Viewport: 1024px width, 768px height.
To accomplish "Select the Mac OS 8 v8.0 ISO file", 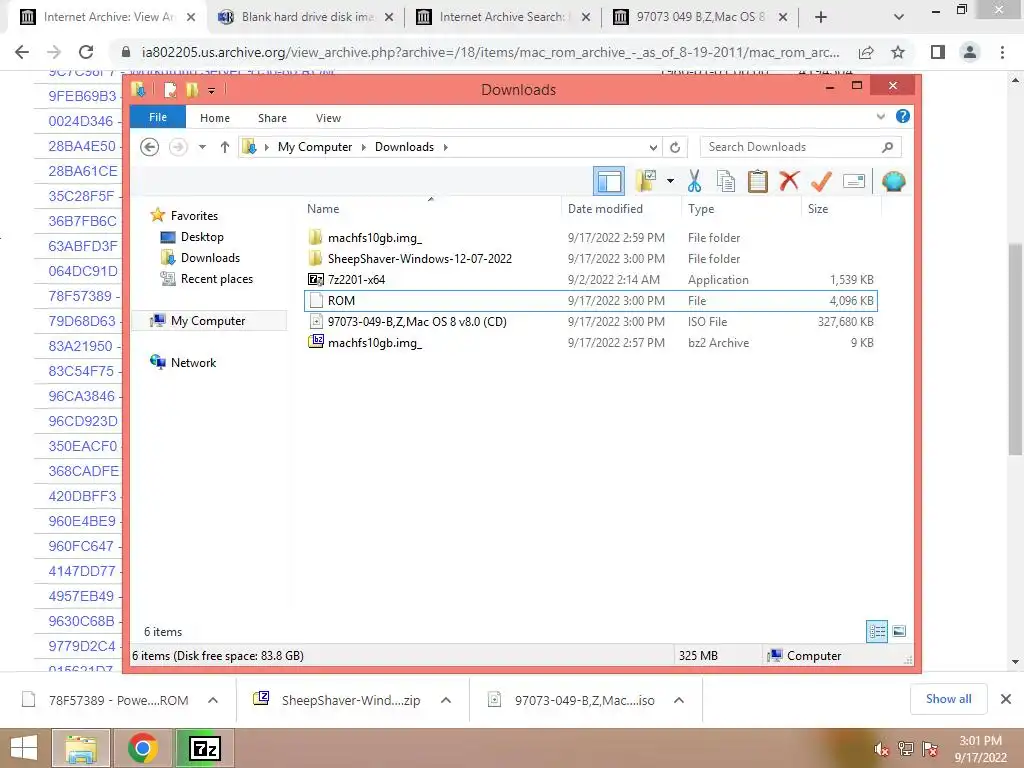I will (591, 321).
